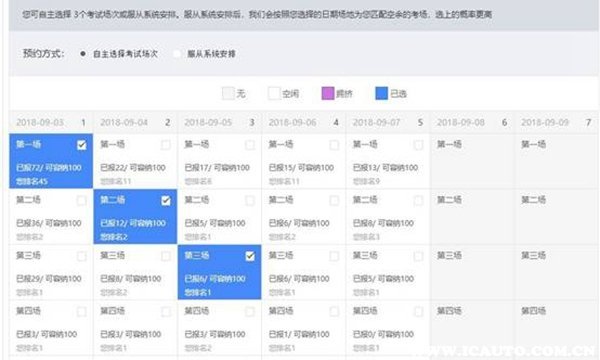This screenshot has width=600, height=360.
Task: Select the 自主选择考试场次 radio option
Action: point(83,54)
